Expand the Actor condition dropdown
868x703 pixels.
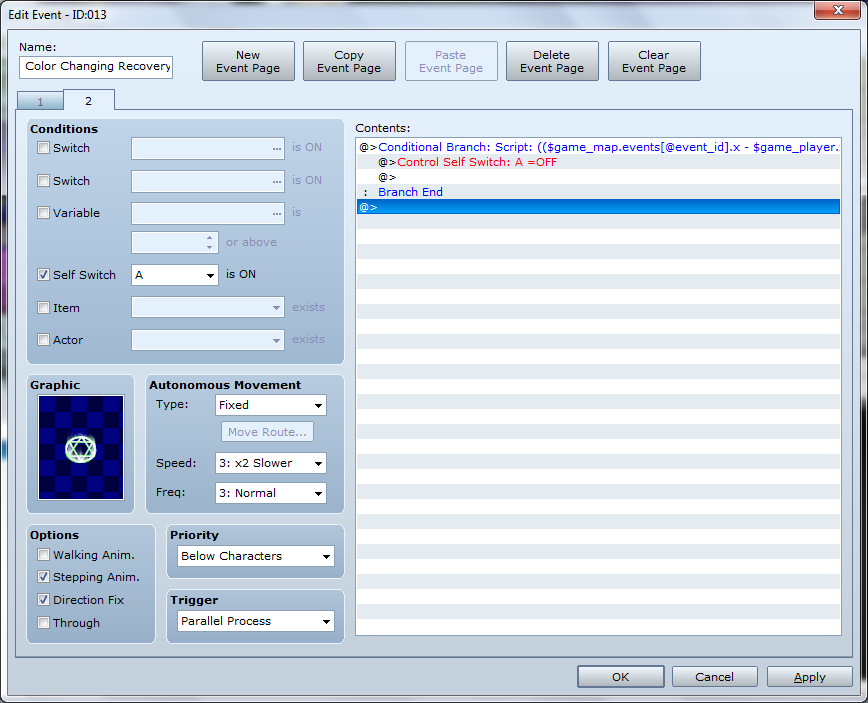coord(208,340)
